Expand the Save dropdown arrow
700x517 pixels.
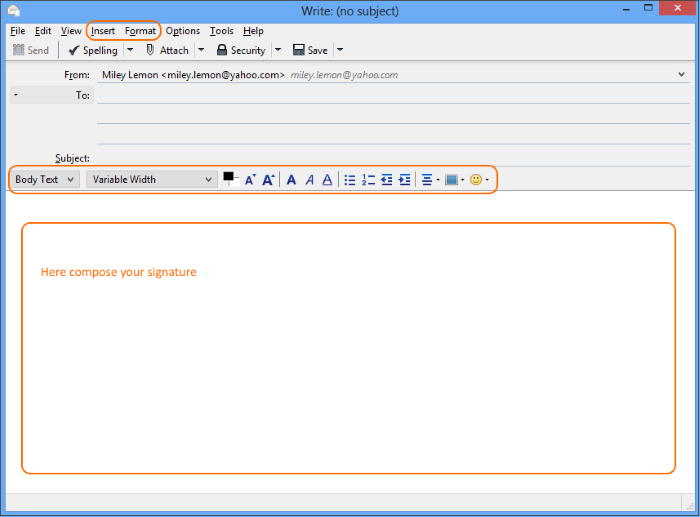point(340,50)
